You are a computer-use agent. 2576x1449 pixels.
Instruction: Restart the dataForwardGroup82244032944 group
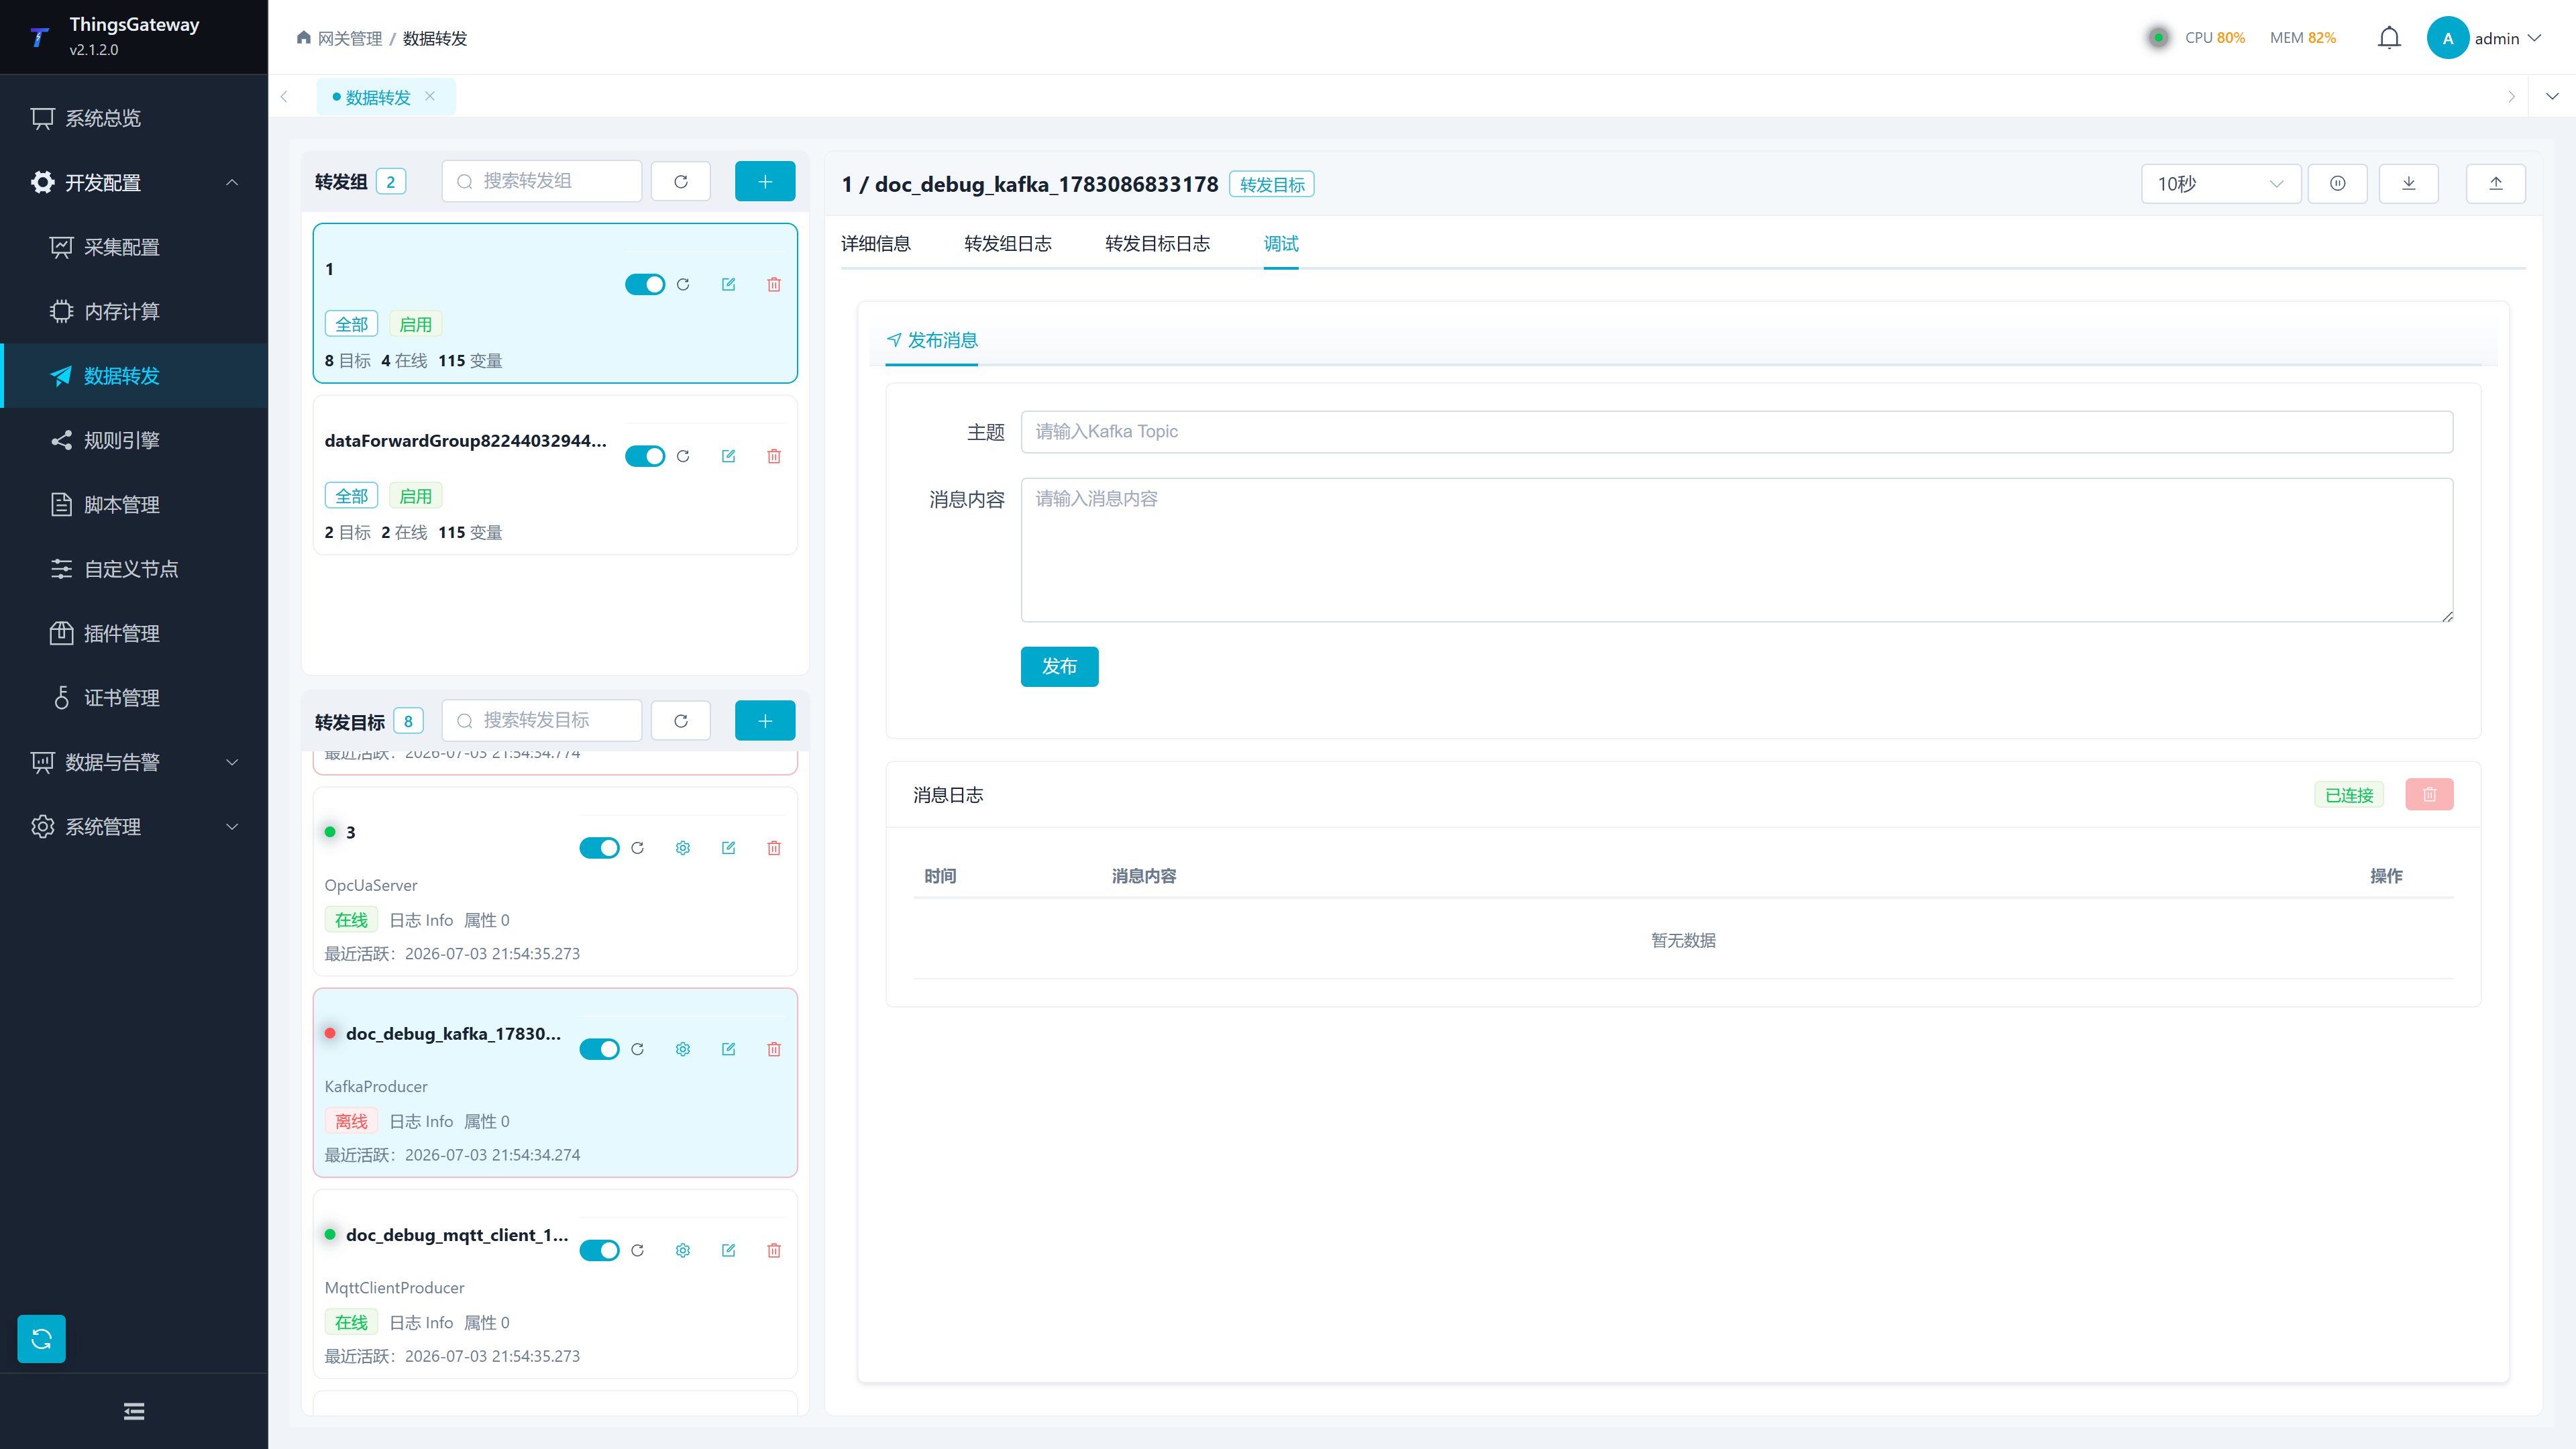683,456
